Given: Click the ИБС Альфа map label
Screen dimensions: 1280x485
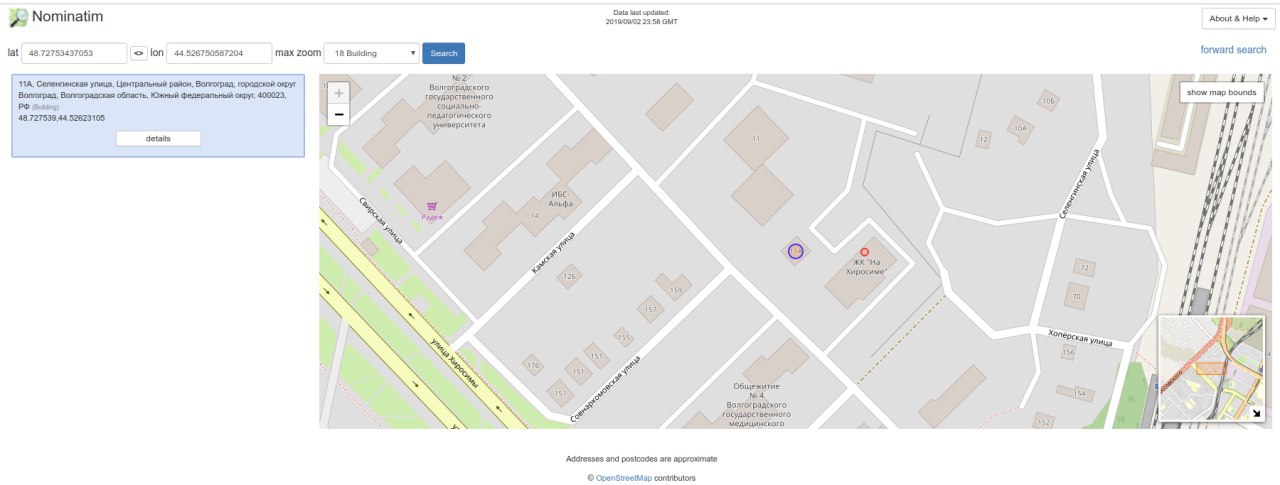Looking at the screenshot, I should pos(561,198).
